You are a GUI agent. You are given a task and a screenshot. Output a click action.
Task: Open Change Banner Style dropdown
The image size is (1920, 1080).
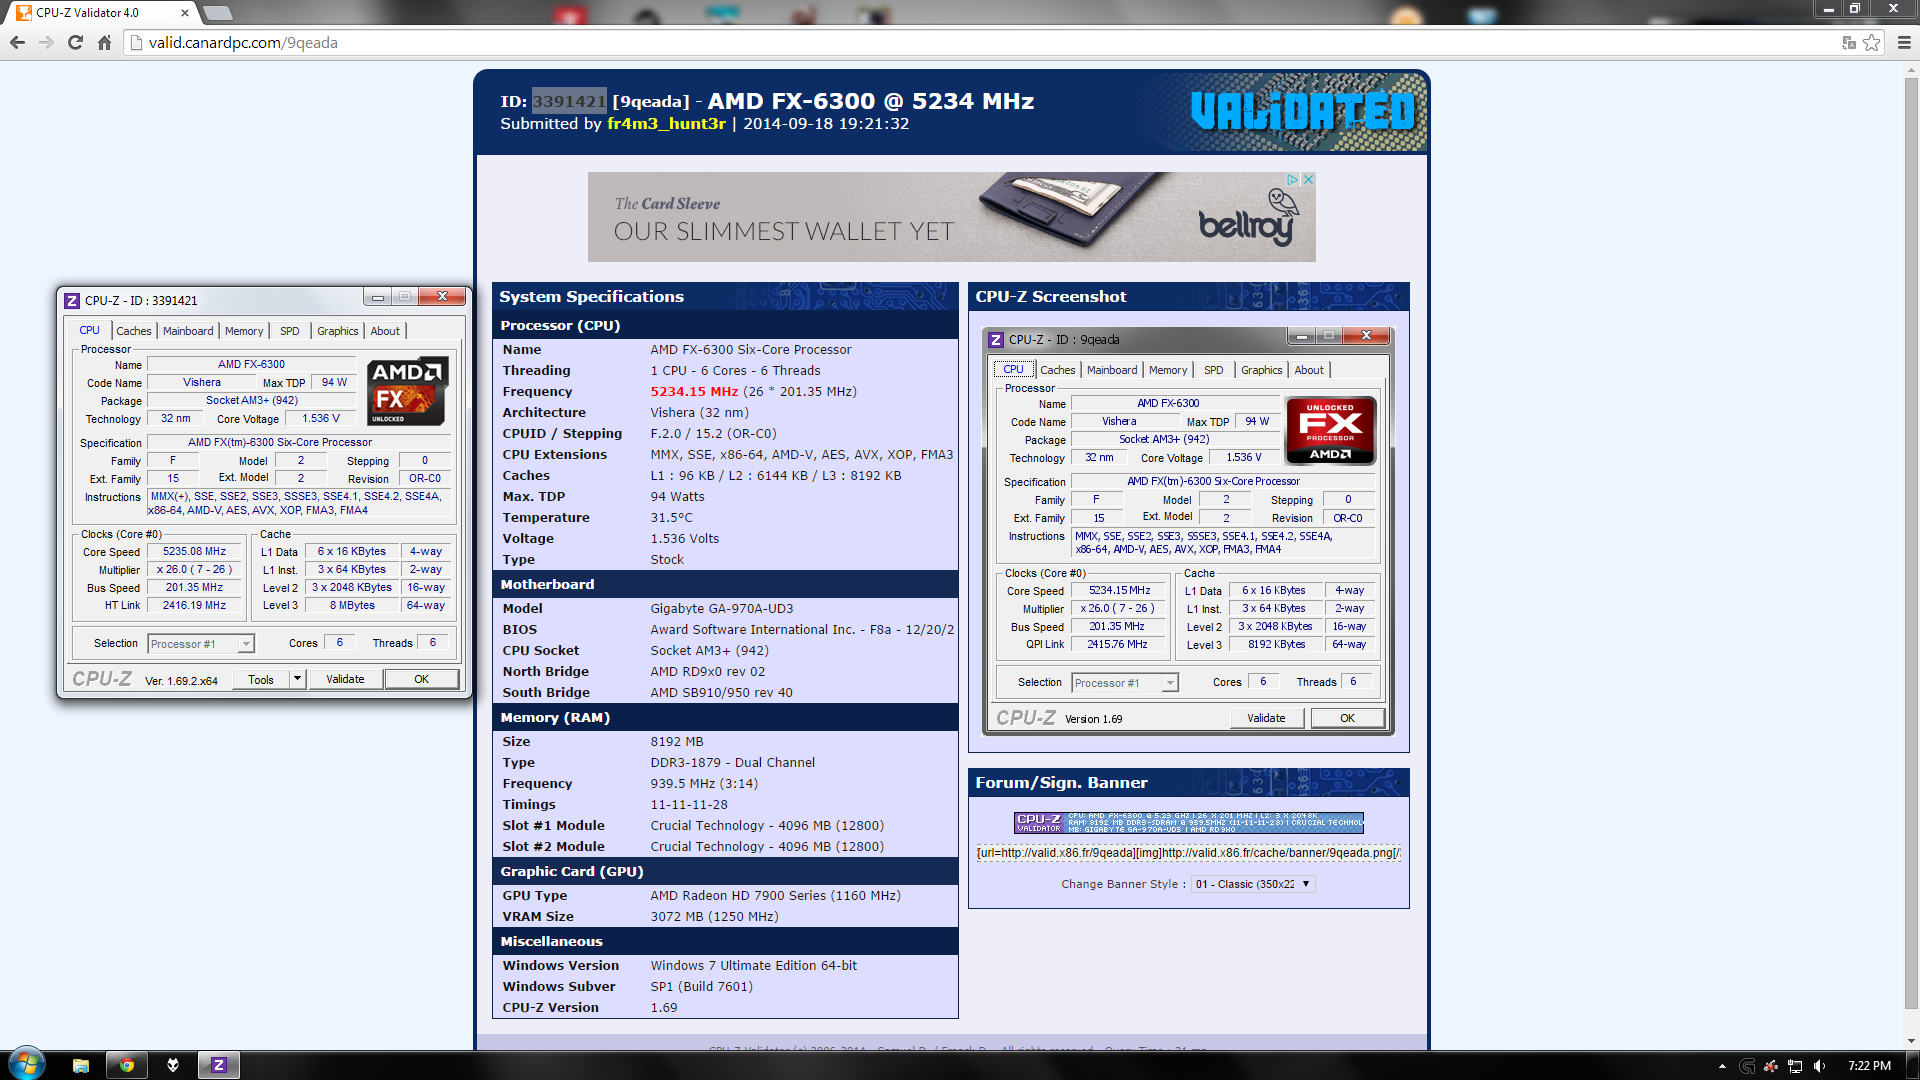(x=1253, y=884)
